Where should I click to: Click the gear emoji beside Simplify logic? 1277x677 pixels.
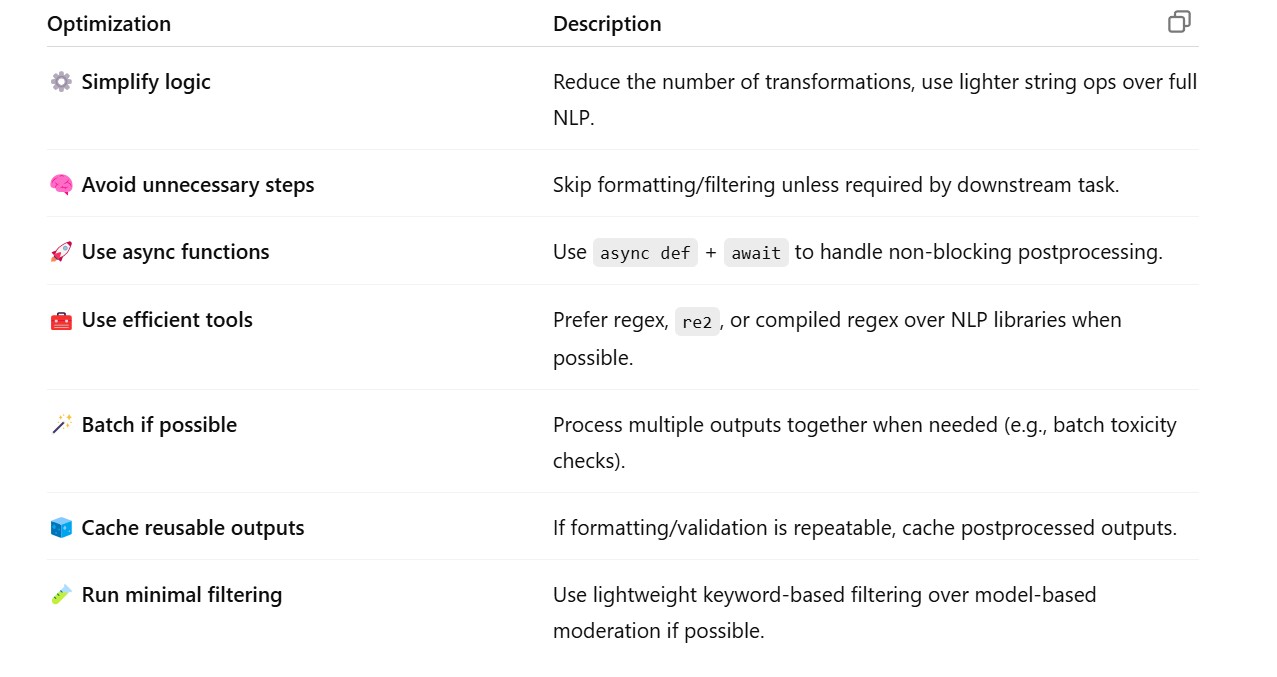coord(61,82)
